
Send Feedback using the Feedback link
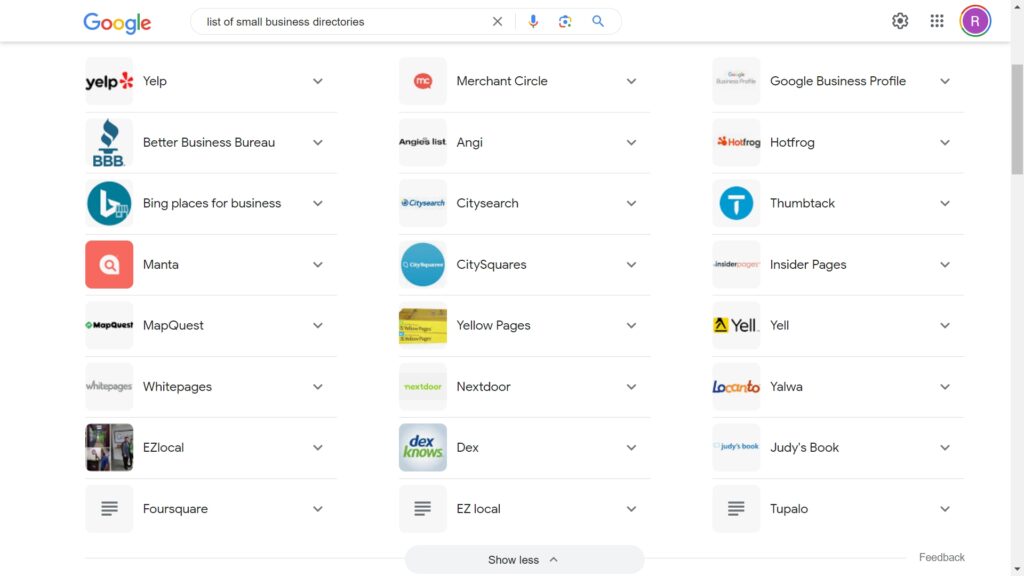click(941, 557)
